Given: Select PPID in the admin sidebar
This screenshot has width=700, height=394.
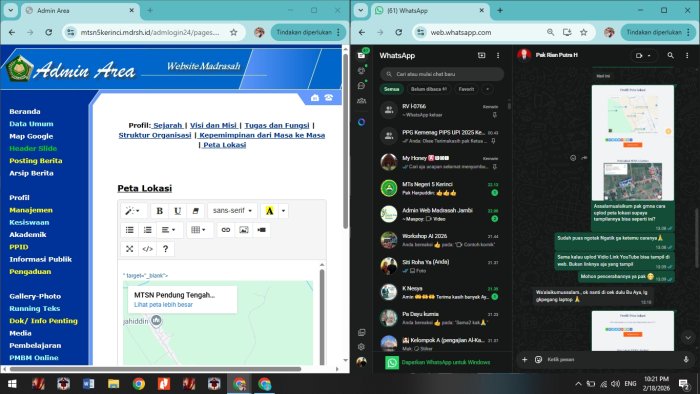Looking at the screenshot, I should (19, 247).
